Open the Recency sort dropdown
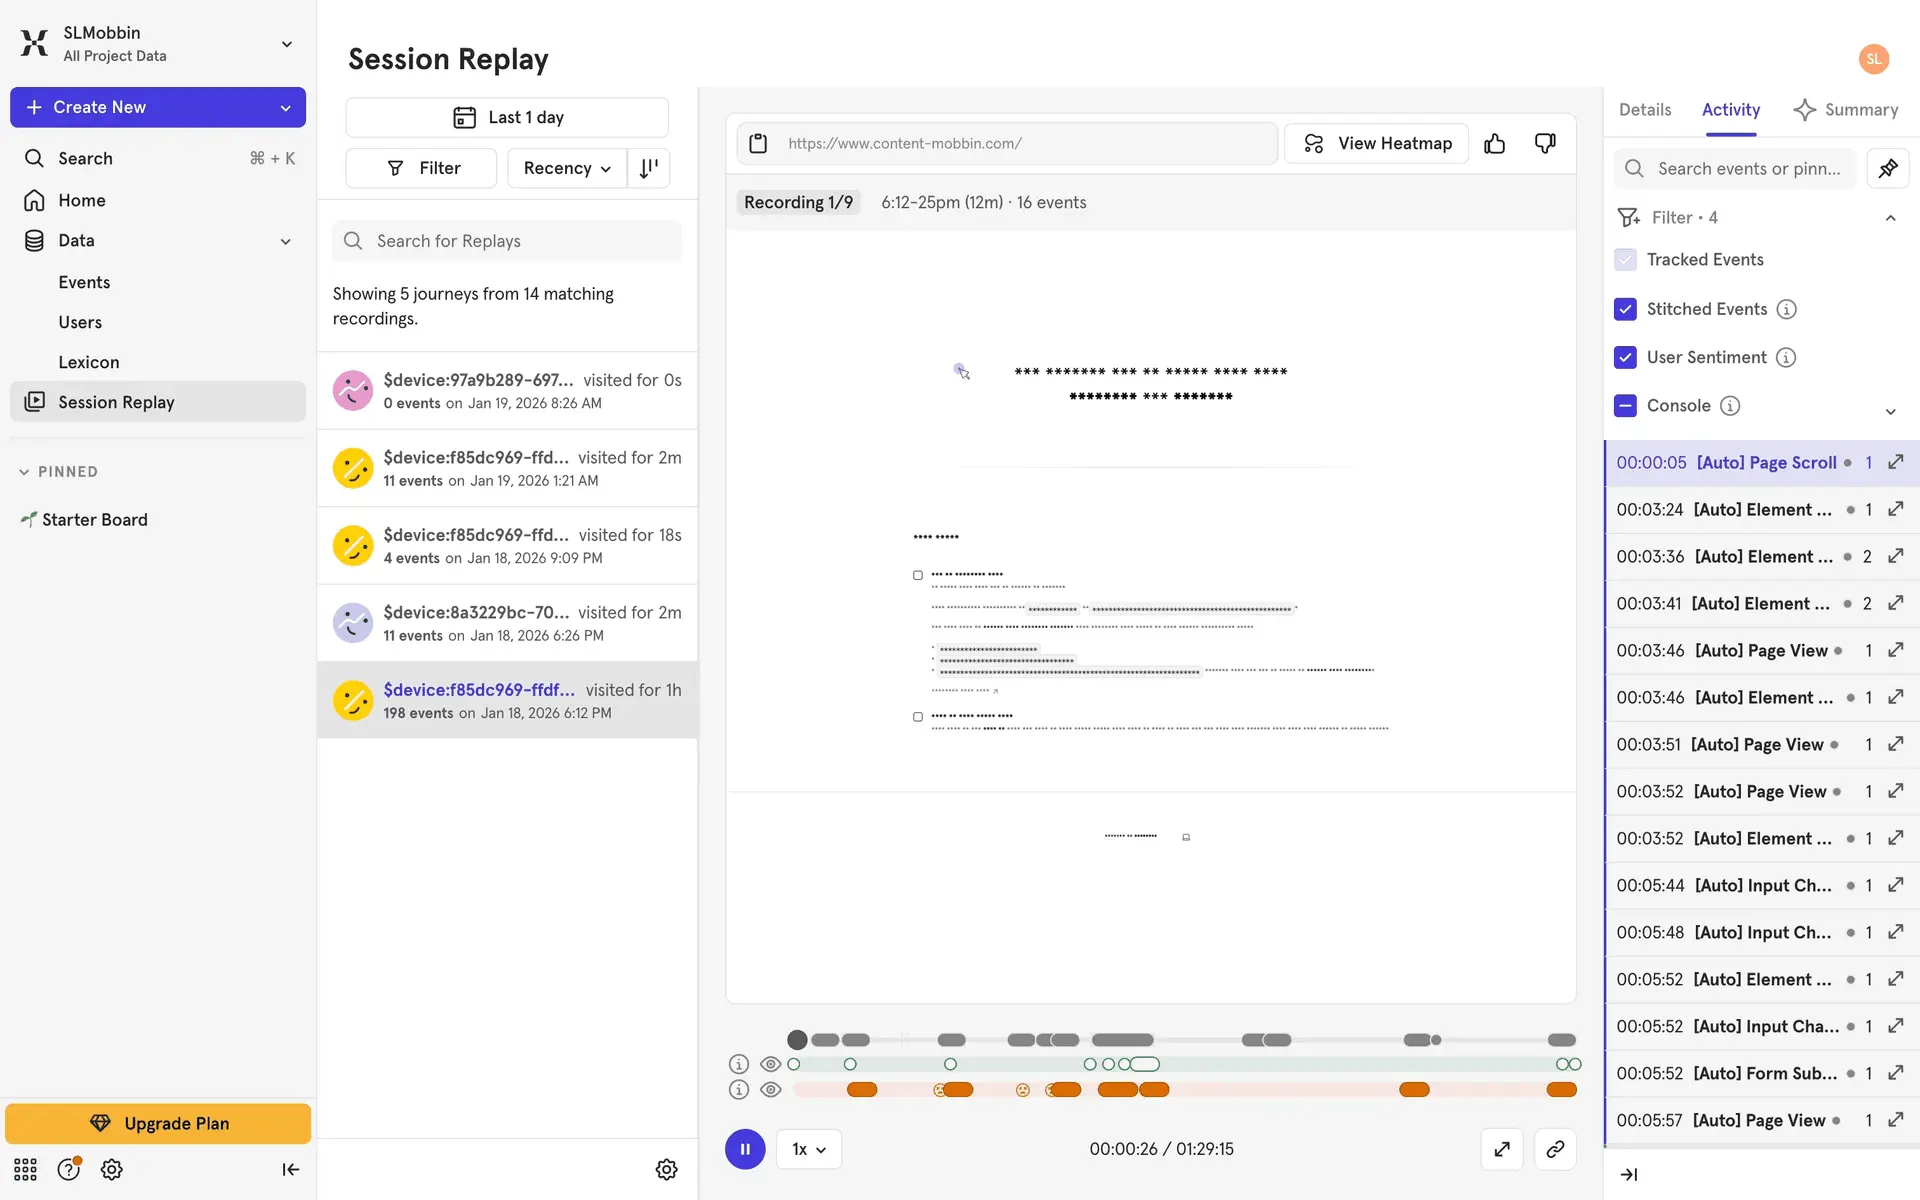 point(567,168)
